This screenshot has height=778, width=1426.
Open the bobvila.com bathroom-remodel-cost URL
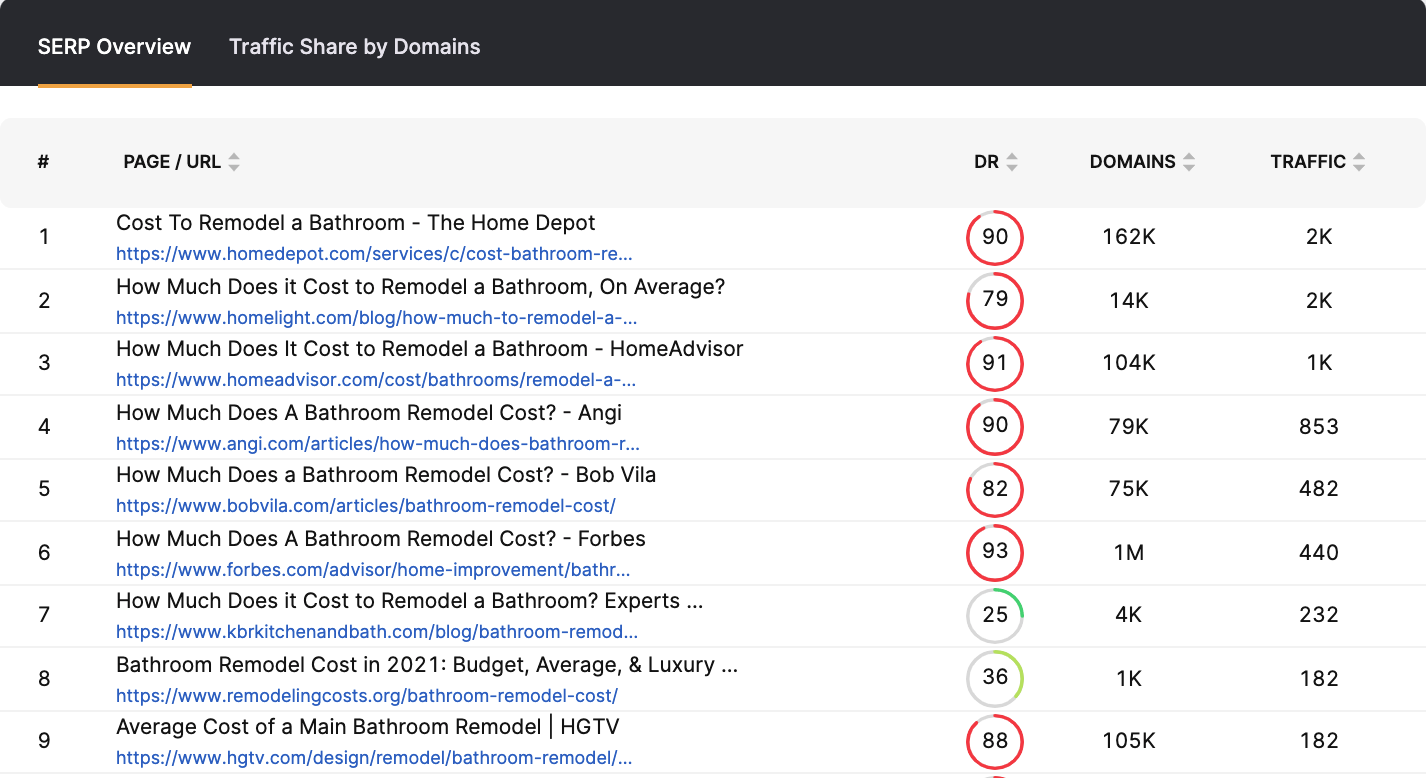coord(366,505)
